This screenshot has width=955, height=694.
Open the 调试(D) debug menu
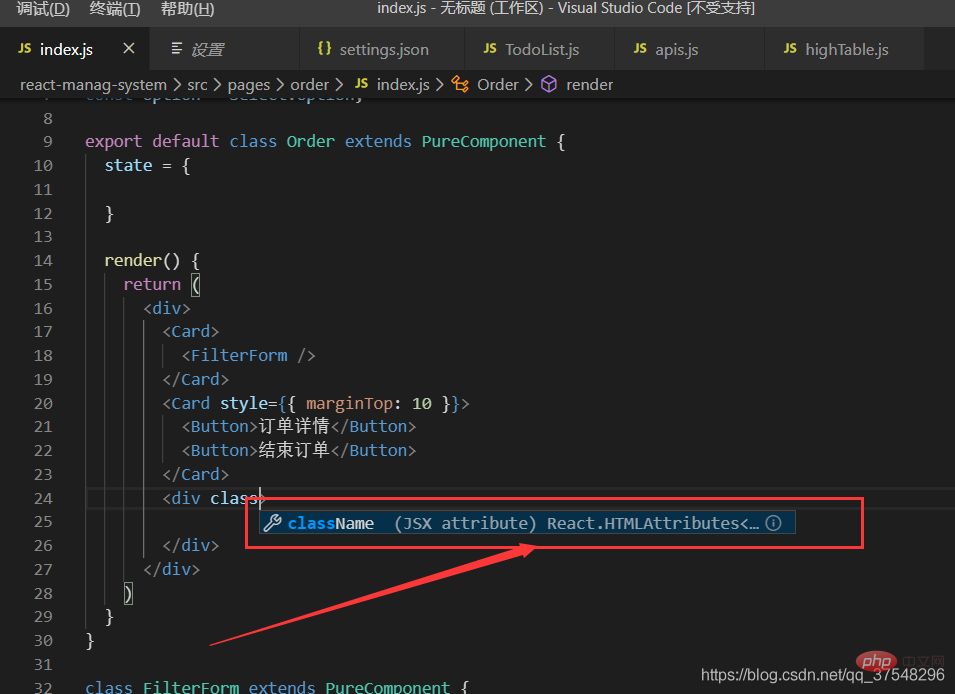pos(43,9)
